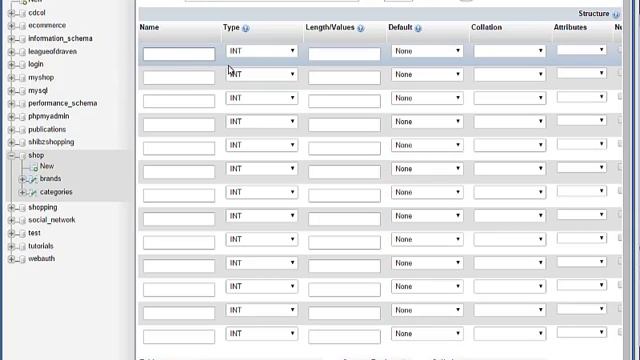
Task: Click the Name column header
Action: 149,27
